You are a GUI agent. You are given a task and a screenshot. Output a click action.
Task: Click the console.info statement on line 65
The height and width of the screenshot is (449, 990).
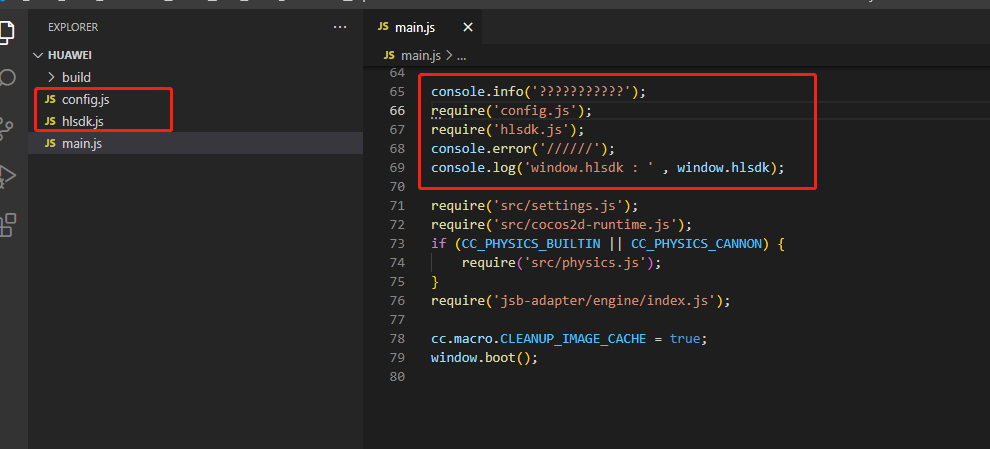(539, 92)
